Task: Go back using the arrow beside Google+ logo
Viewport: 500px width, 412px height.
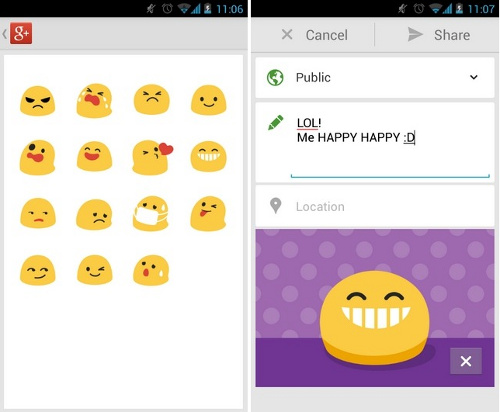Action: coord(4,34)
